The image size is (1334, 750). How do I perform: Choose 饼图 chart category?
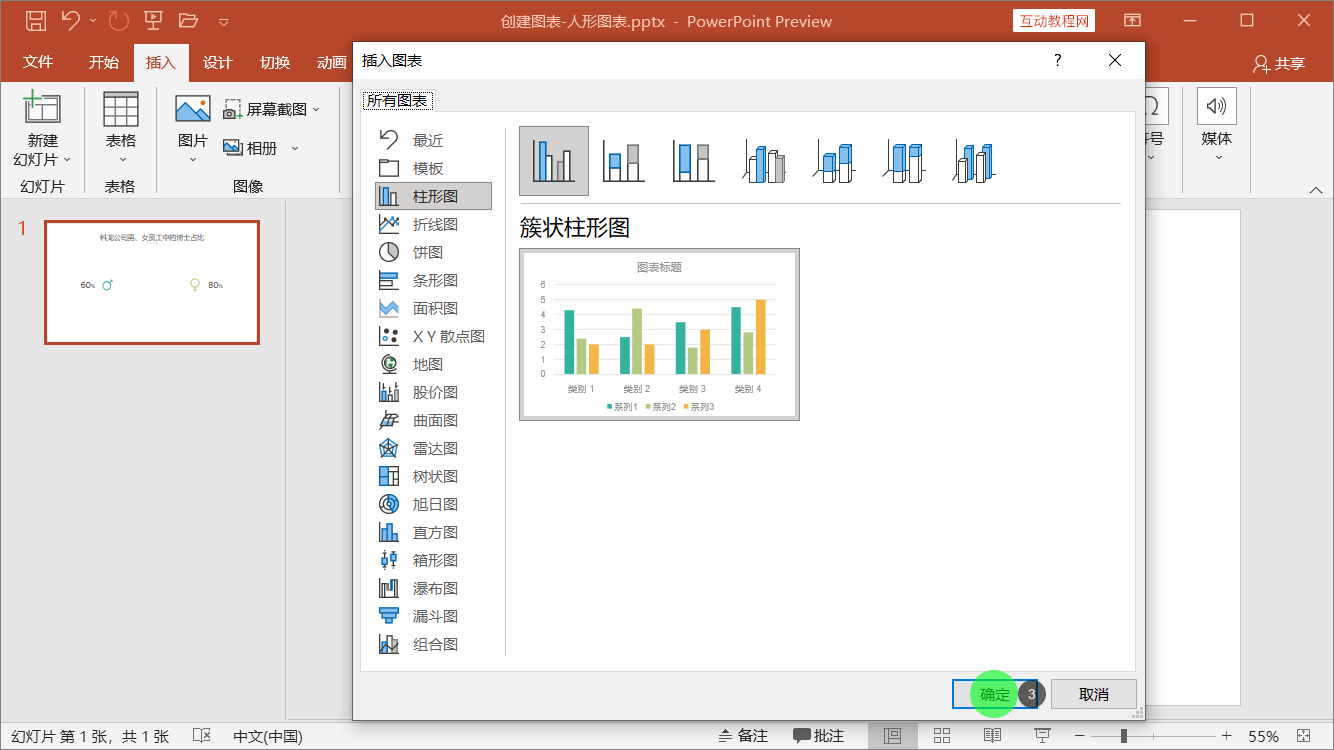click(433, 252)
